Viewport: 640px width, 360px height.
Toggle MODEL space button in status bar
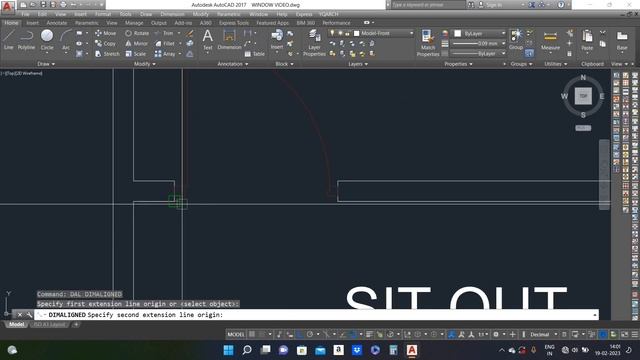click(236, 334)
